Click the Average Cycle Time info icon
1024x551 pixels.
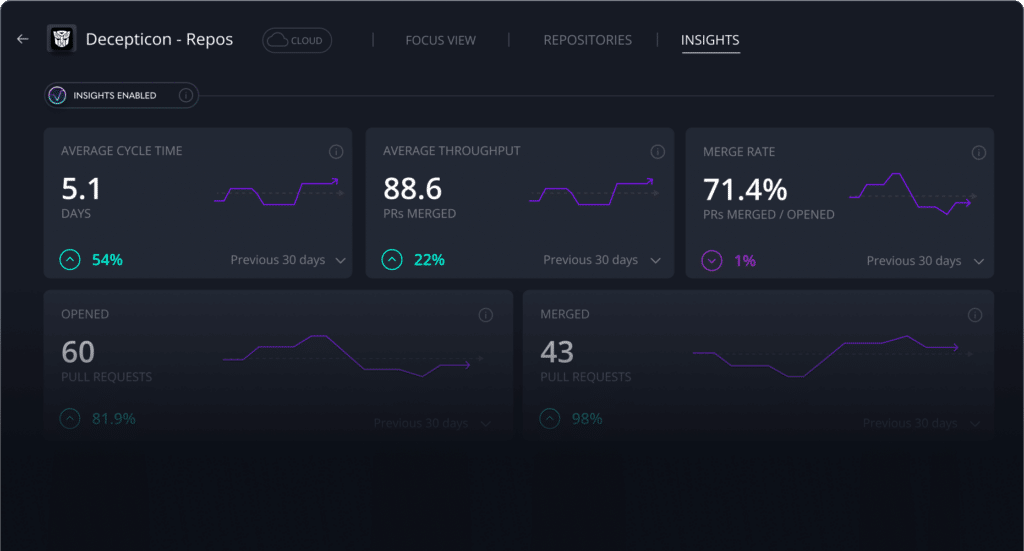pyautogui.click(x=336, y=152)
